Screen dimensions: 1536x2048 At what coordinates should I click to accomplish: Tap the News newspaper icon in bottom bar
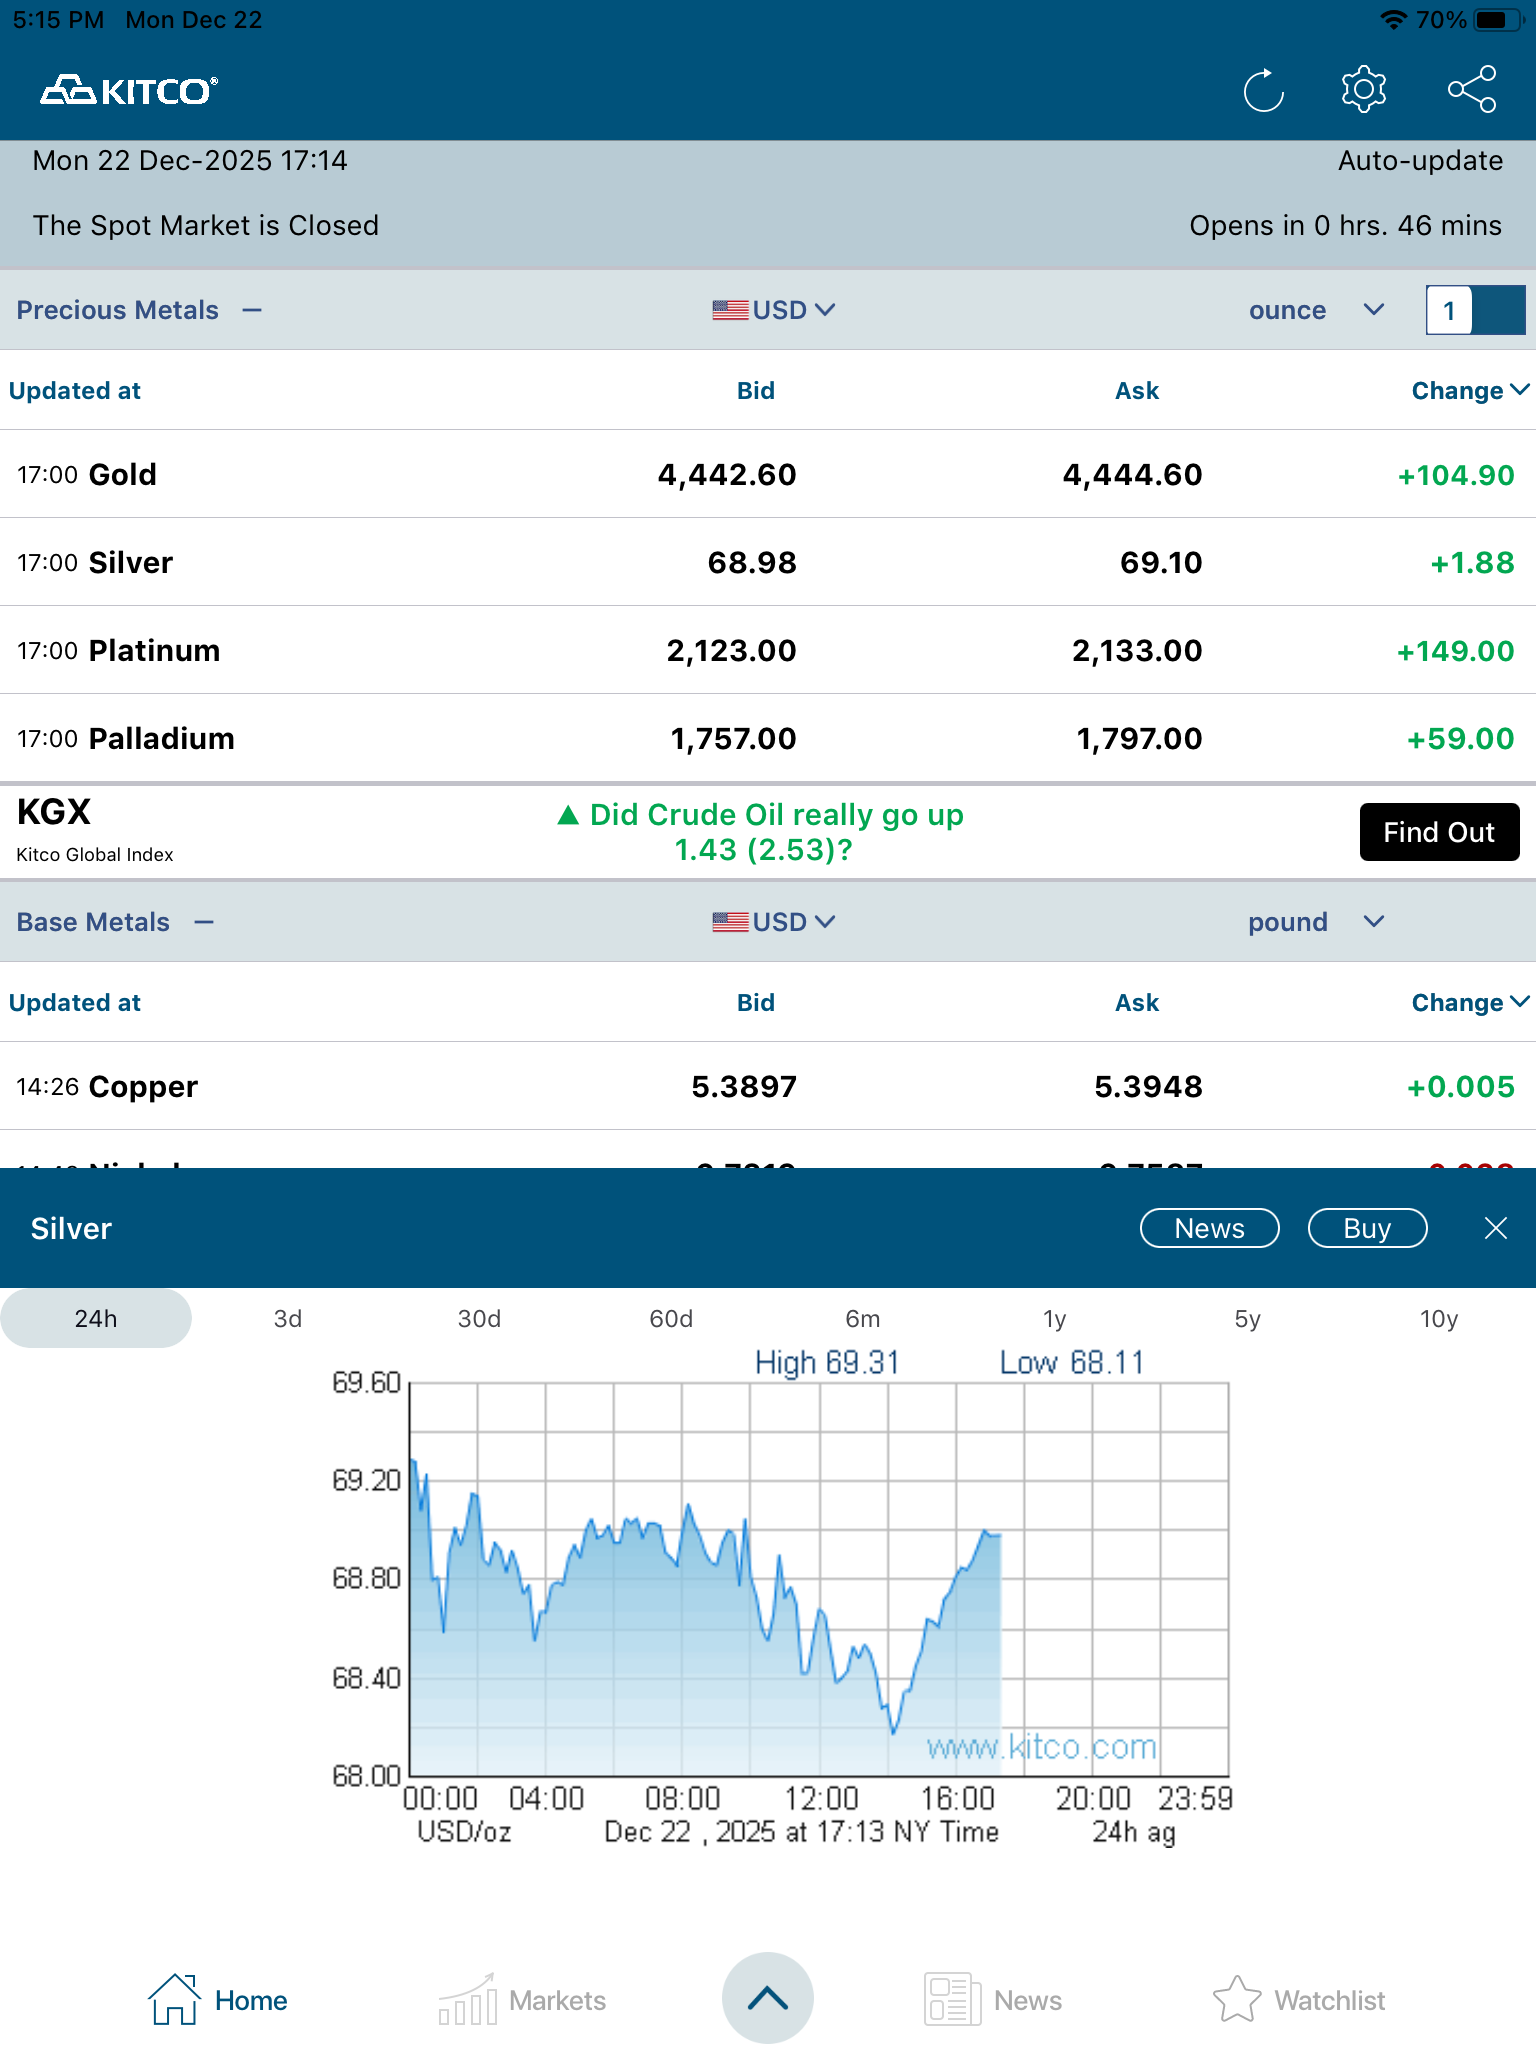click(x=952, y=2000)
